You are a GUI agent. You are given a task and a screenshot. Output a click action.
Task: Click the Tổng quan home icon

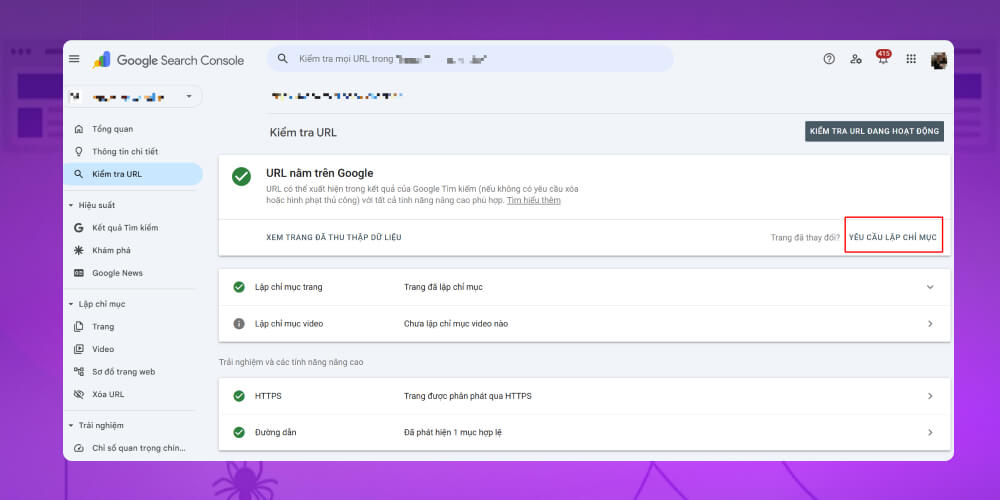pyautogui.click(x=78, y=129)
